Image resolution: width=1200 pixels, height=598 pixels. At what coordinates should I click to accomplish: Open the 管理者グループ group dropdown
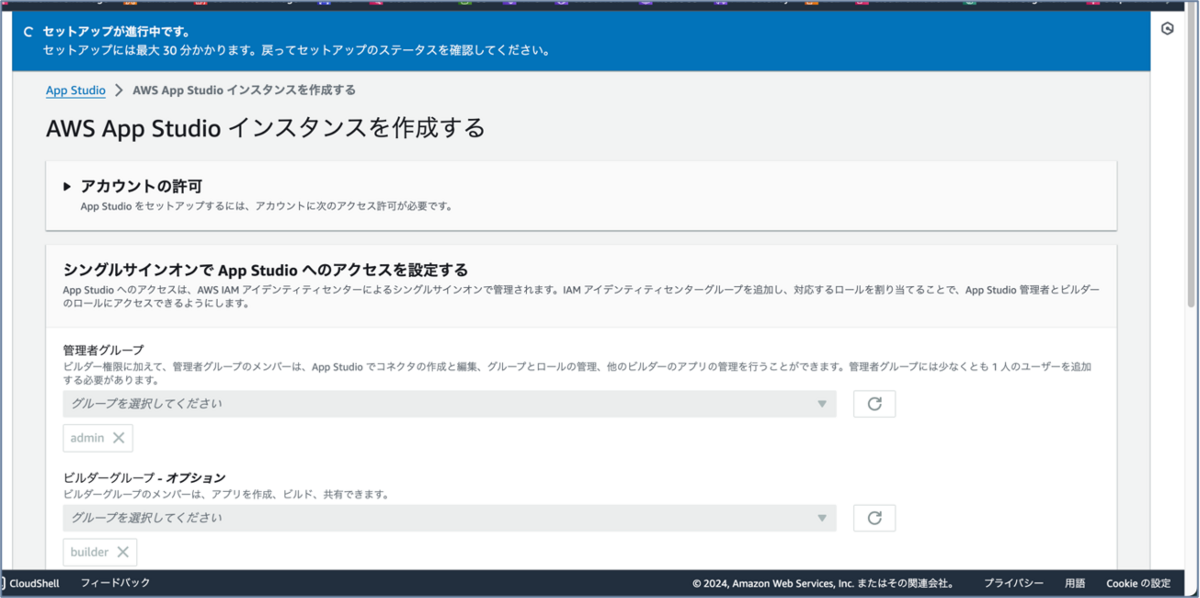(x=449, y=404)
